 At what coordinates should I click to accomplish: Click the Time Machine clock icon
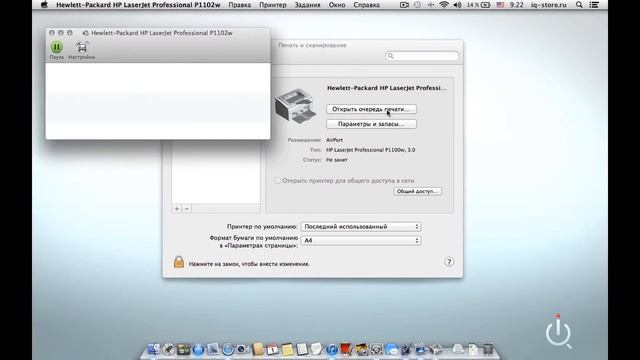(x=417, y=5)
